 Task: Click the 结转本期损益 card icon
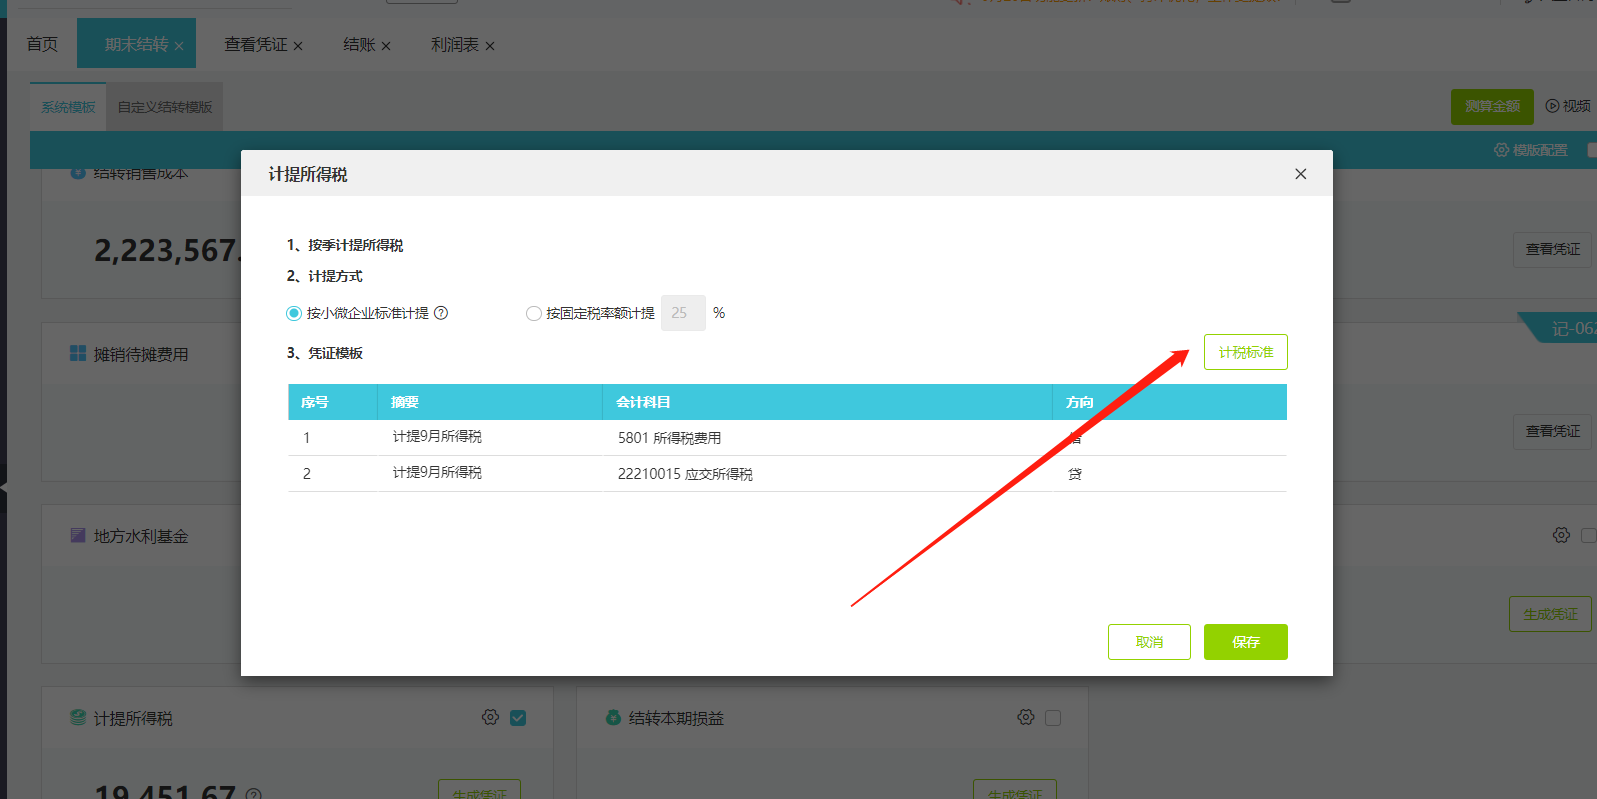pyautogui.click(x=613, y=717)
